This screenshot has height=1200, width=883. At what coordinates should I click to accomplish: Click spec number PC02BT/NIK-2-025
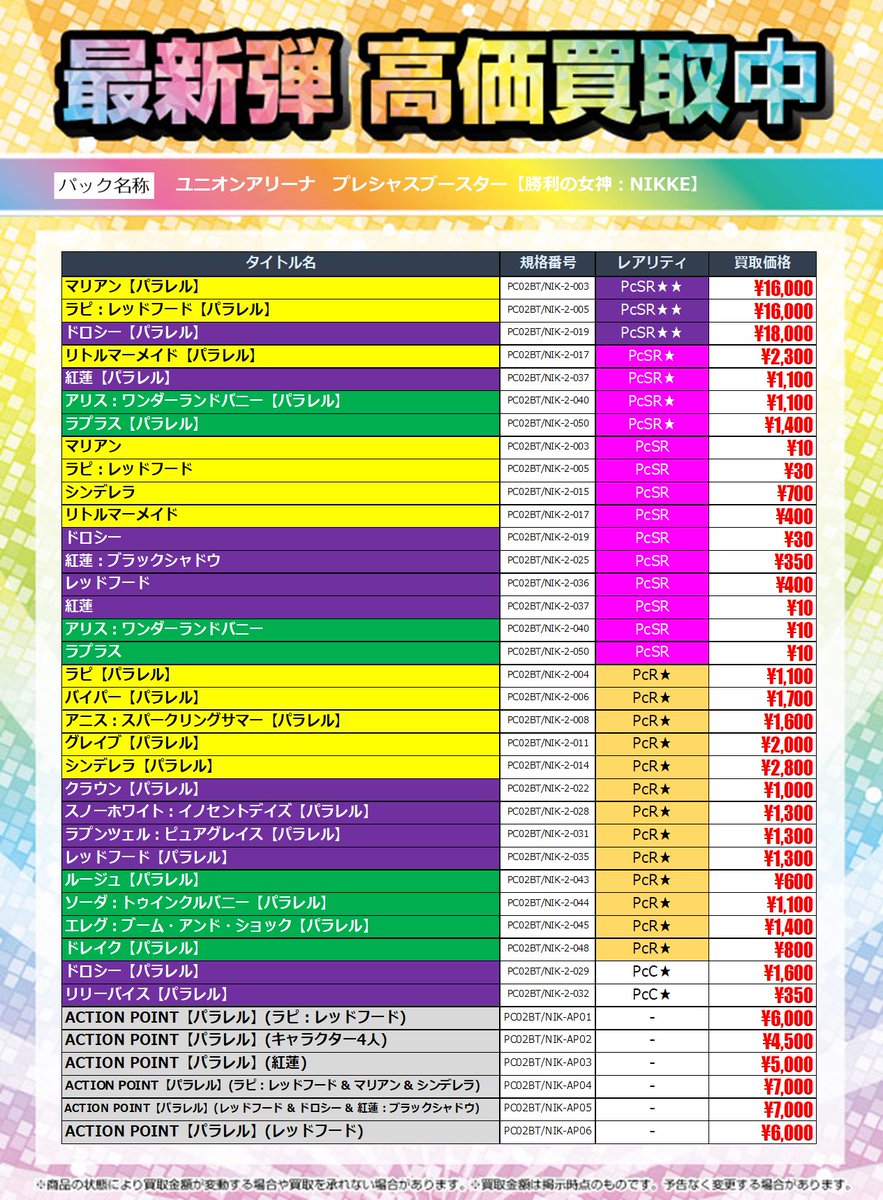point(548,561)
